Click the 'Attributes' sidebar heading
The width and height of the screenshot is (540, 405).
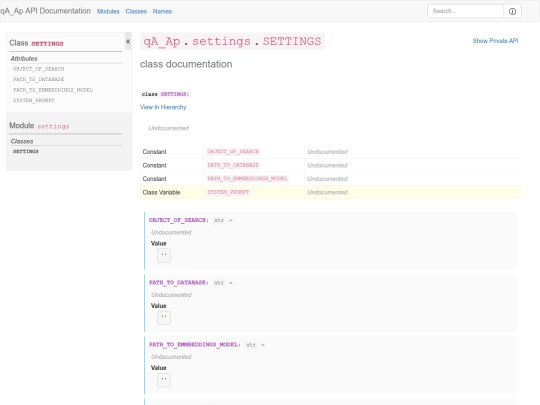pos(24,59)
